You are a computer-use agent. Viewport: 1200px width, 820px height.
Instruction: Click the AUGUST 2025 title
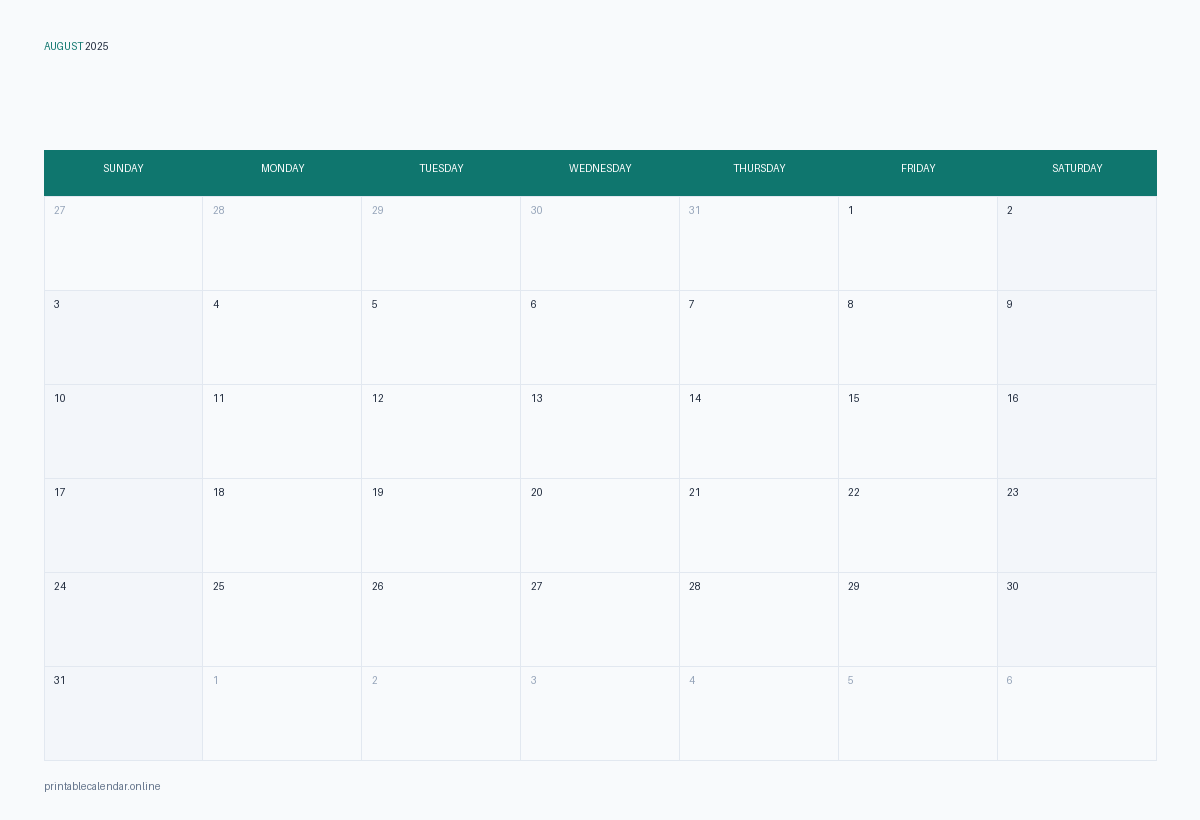[76, 46]
